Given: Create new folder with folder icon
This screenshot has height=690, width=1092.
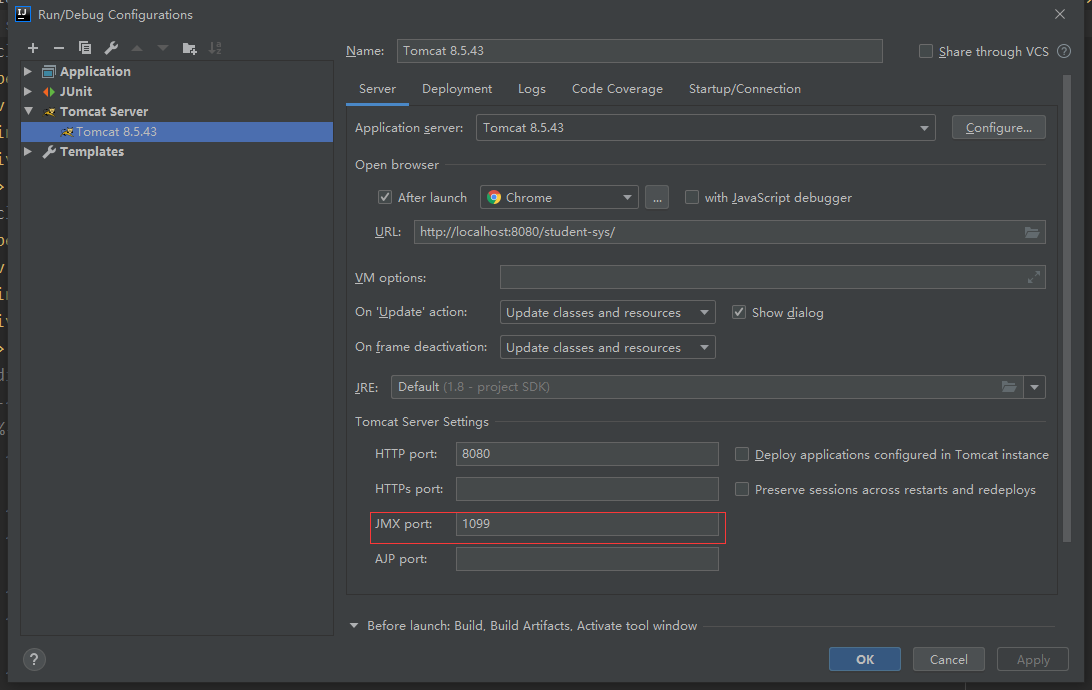Looking at the screenshot, I should 189,48.
